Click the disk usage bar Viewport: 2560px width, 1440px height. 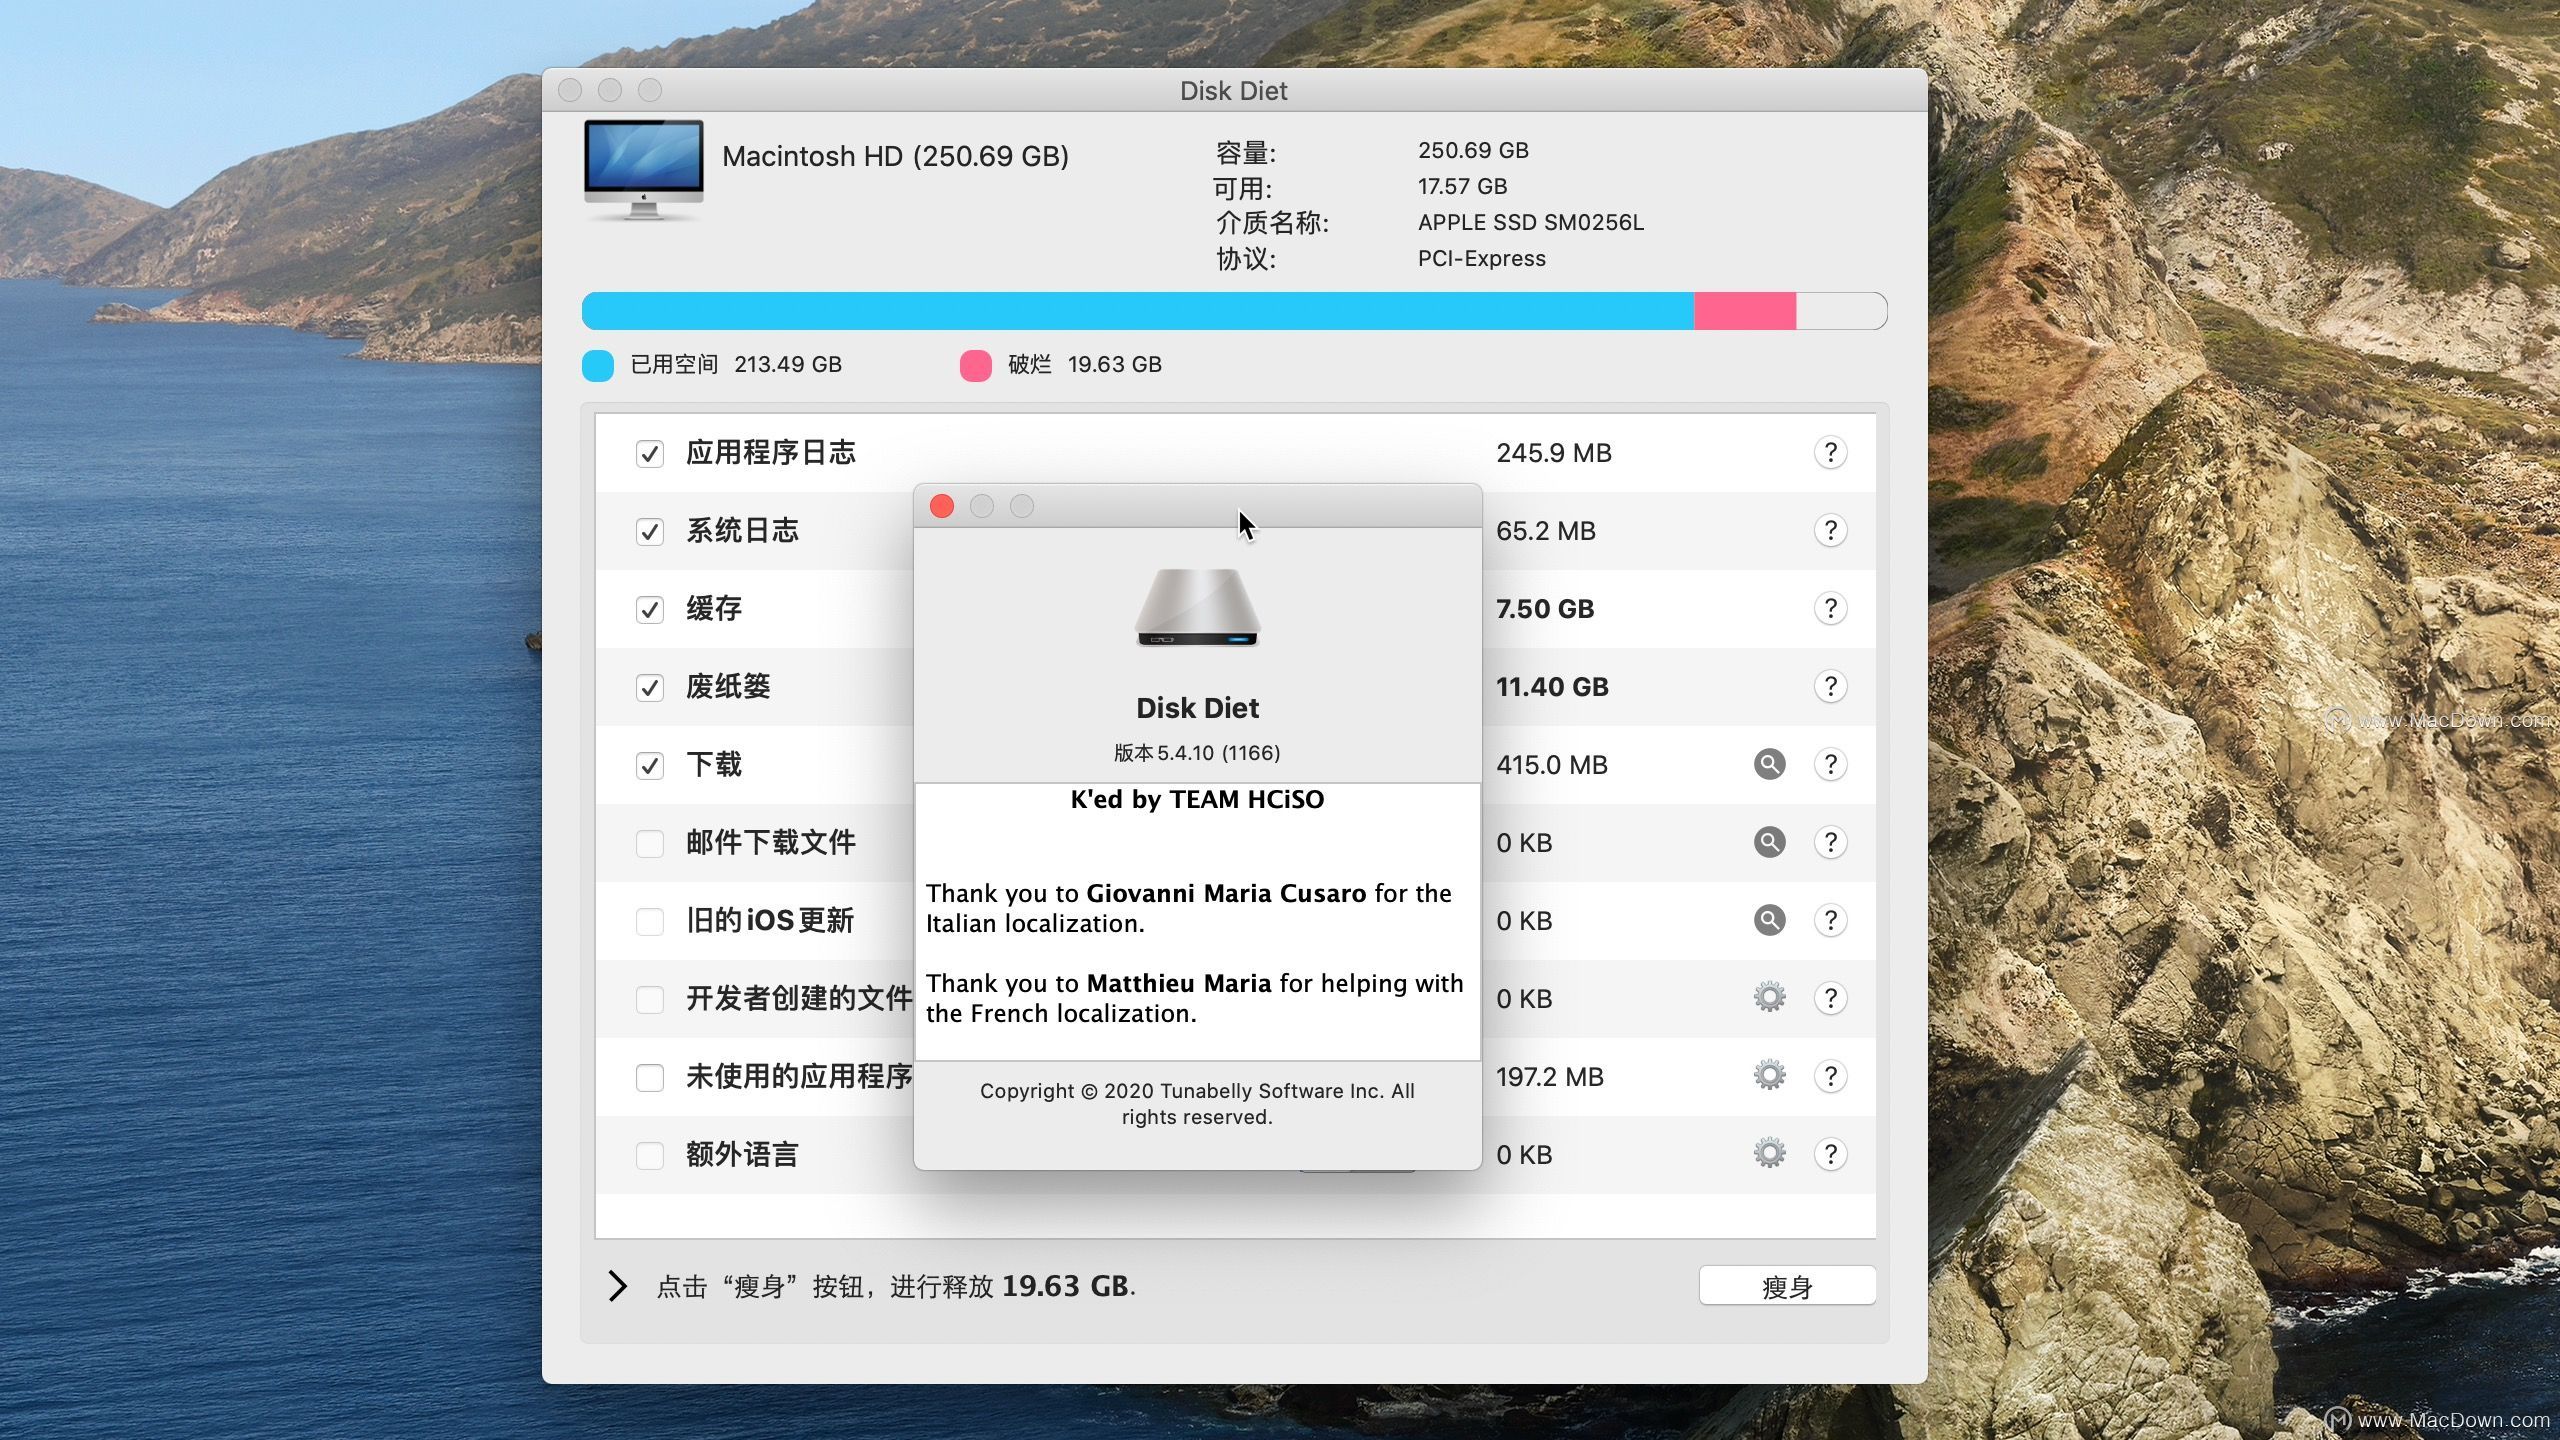(1234, 311)
